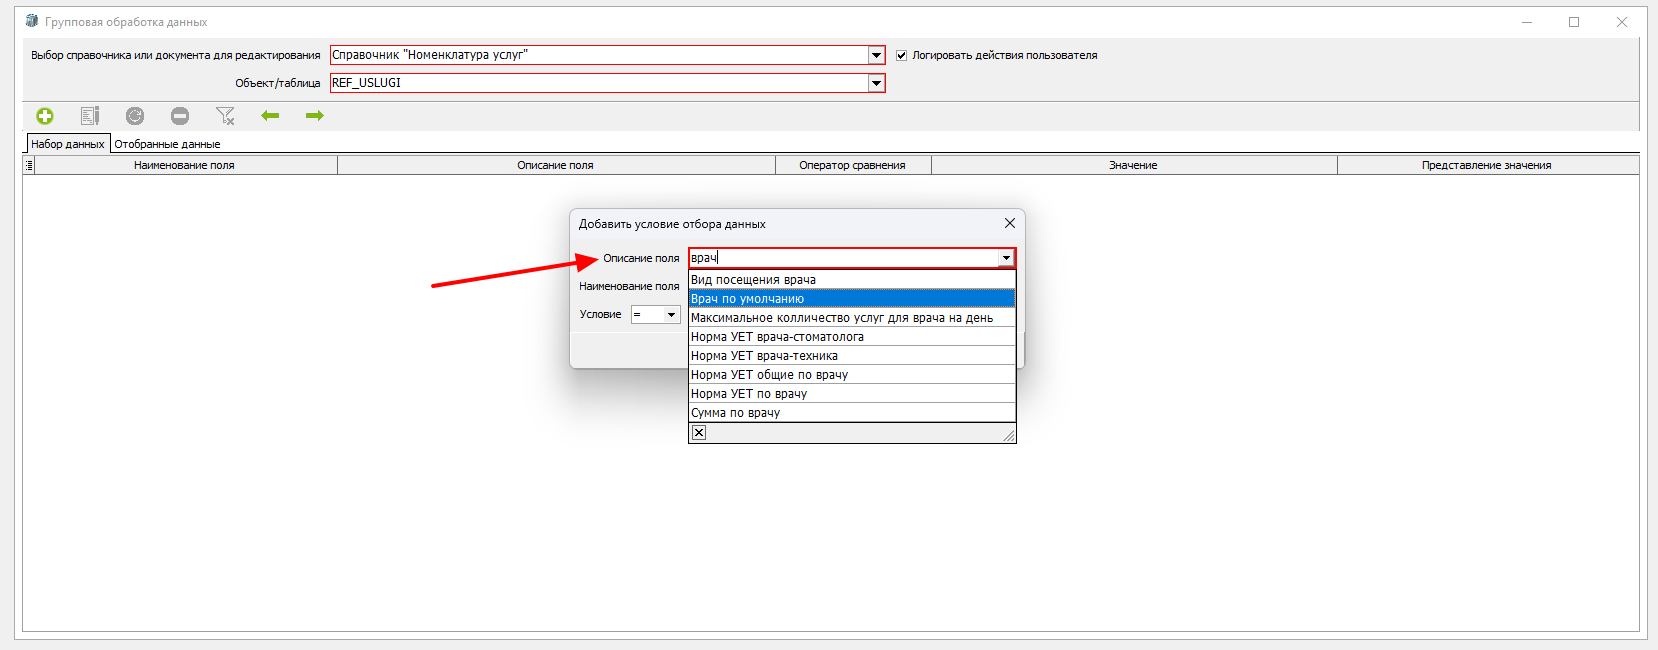
Task: Select 'Норма УЕТ врача-техника' option
Action: (852, 356)
